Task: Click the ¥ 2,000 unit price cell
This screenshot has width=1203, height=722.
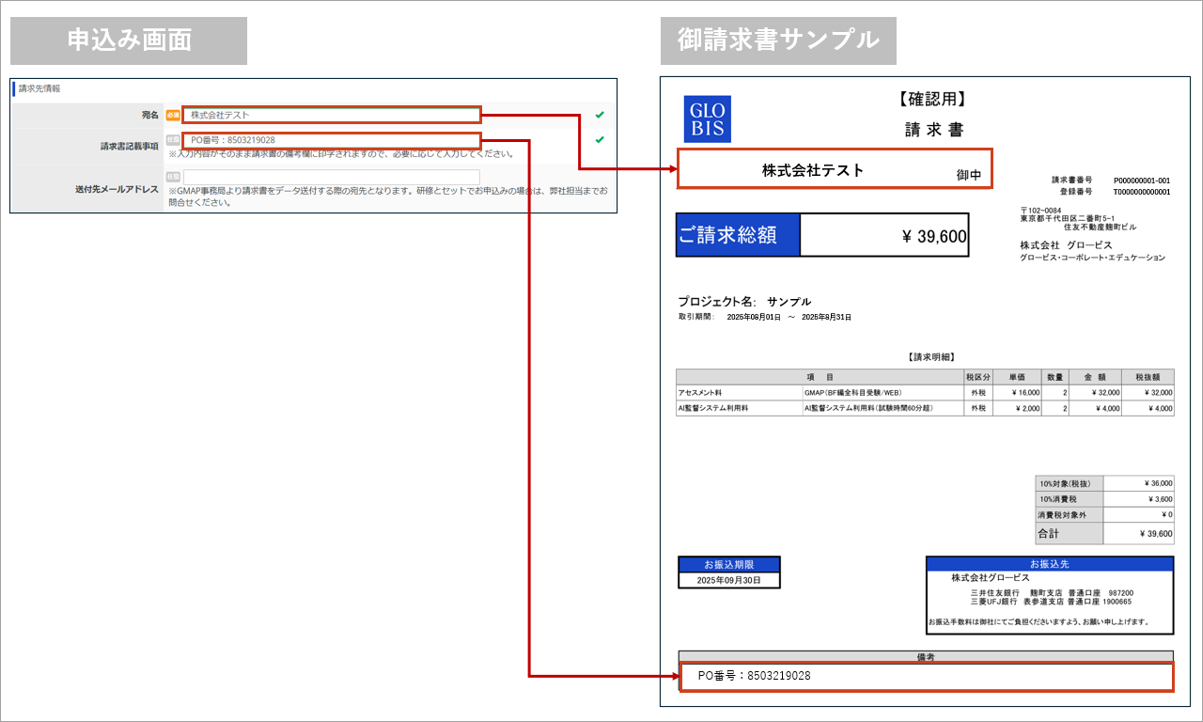Action: click(1018, 409)
